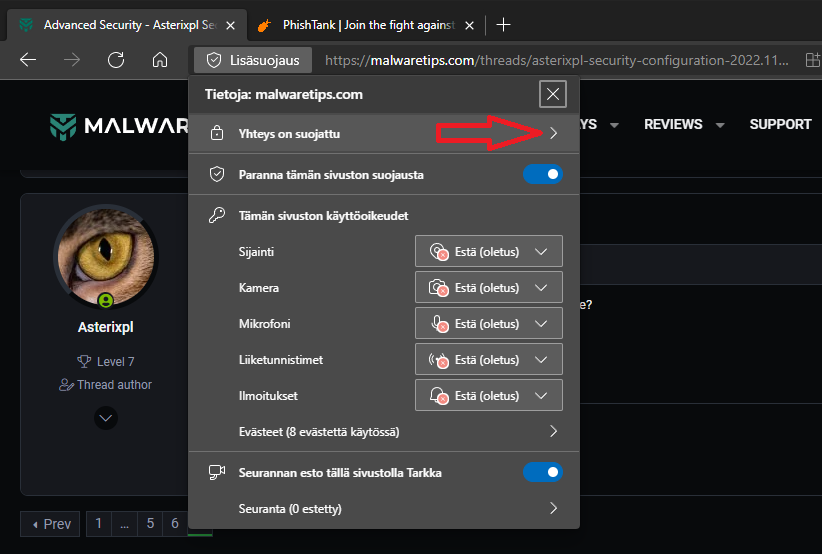Reload the page with refresh icon
Viewport: 822px width, 554px height.
click(116, 60)
